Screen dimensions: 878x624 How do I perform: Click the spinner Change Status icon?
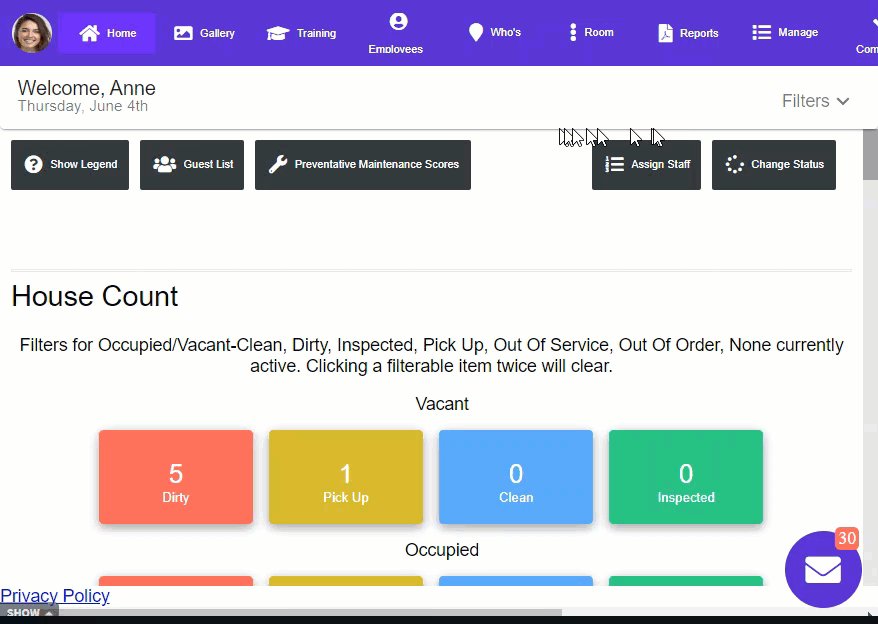coord(735,164)
